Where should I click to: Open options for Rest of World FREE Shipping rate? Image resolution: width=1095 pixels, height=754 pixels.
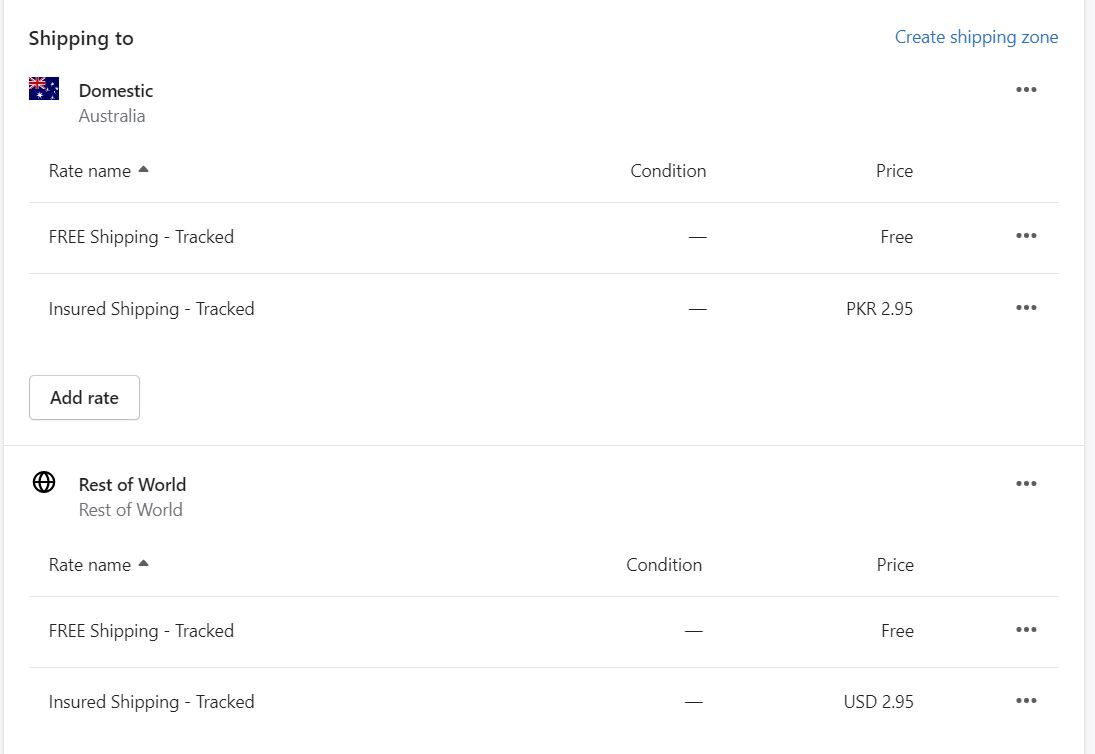[1026, 630]
